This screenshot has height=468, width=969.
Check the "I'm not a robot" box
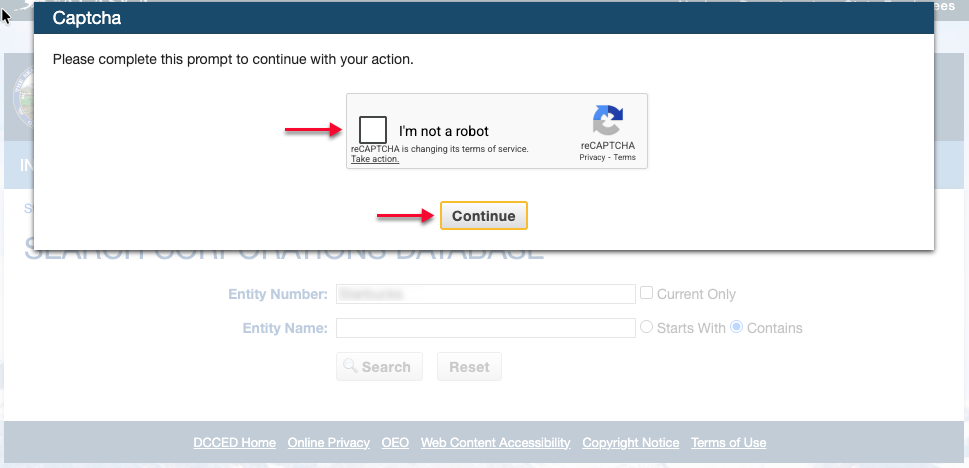(373, 130)
